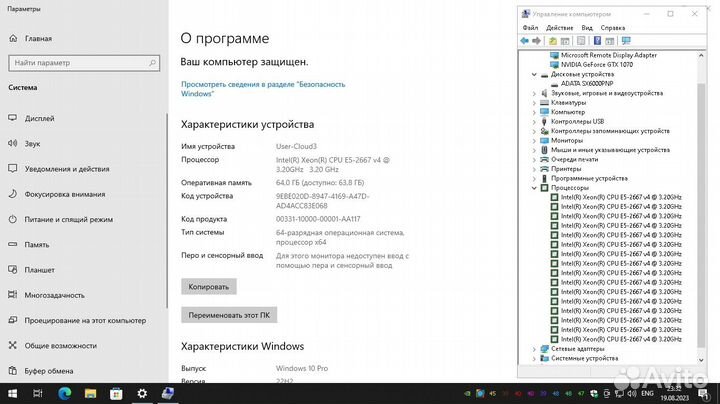This screenshot has height=404, width=720.
Task: Click Переименовать этот ПК button
Action: (x=229, y=315)
